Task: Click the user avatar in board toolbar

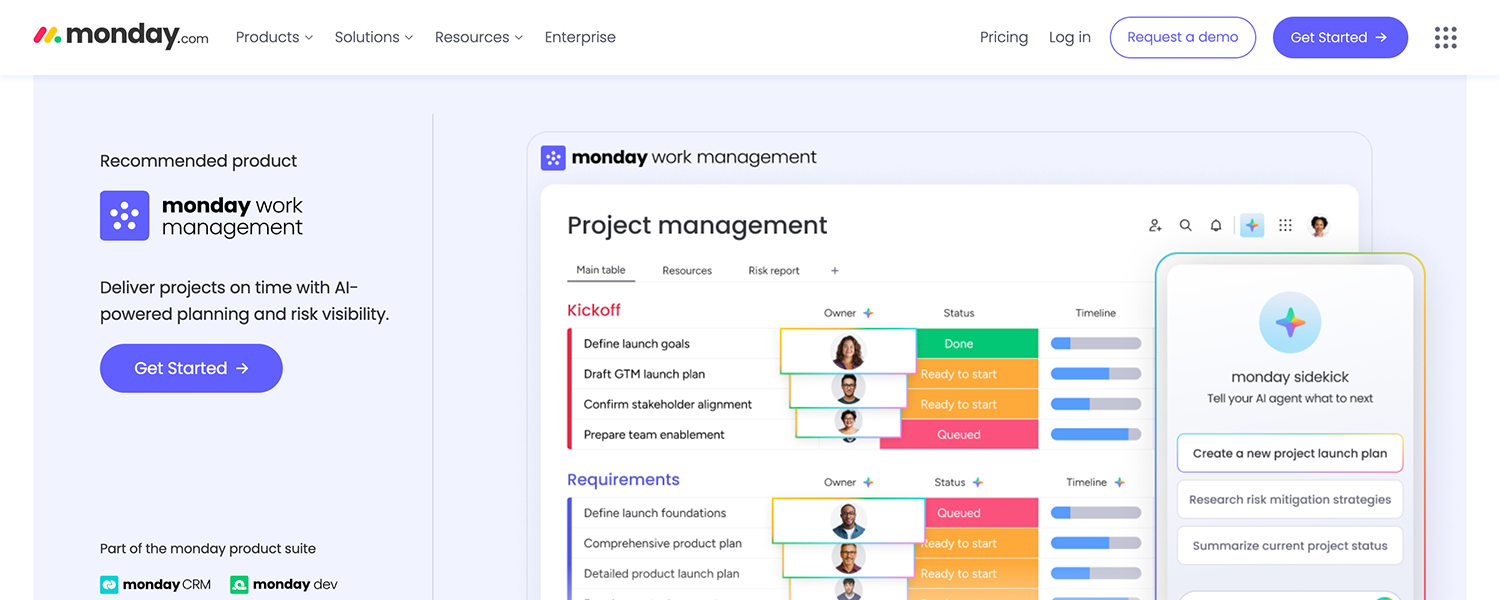Action: (1319, 226)
